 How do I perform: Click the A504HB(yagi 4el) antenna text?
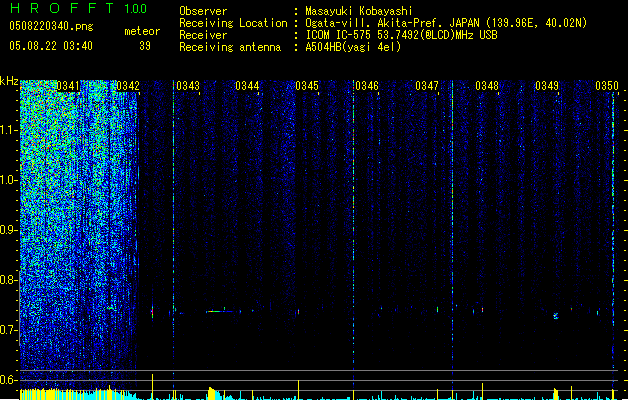point(353,47)
